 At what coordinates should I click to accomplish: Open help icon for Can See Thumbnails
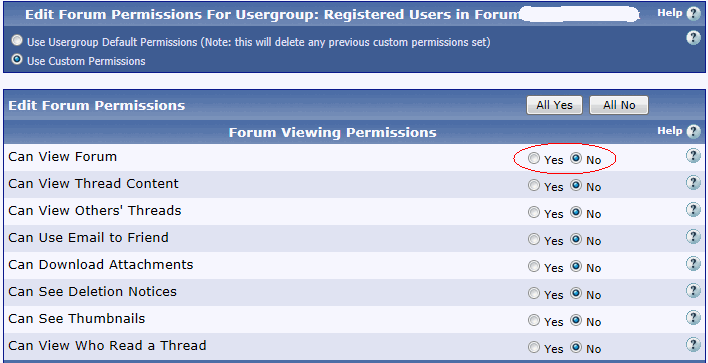pyautogui.click(x=693, y=318)
